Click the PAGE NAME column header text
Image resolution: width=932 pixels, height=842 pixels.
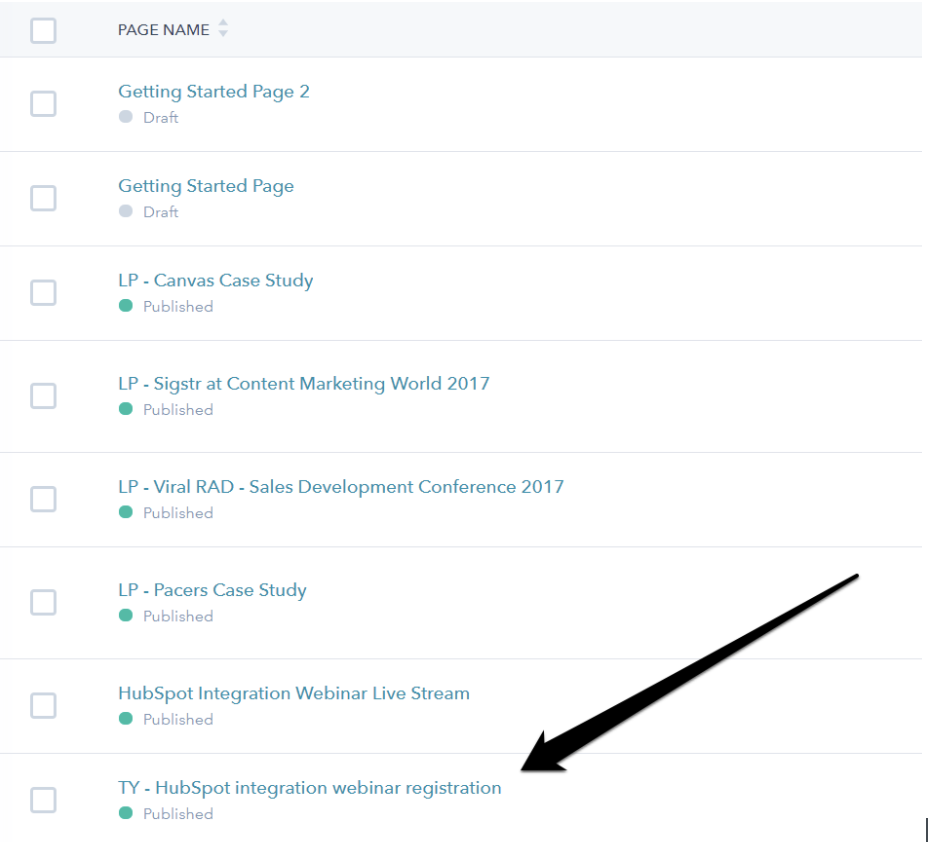point(163,30)
